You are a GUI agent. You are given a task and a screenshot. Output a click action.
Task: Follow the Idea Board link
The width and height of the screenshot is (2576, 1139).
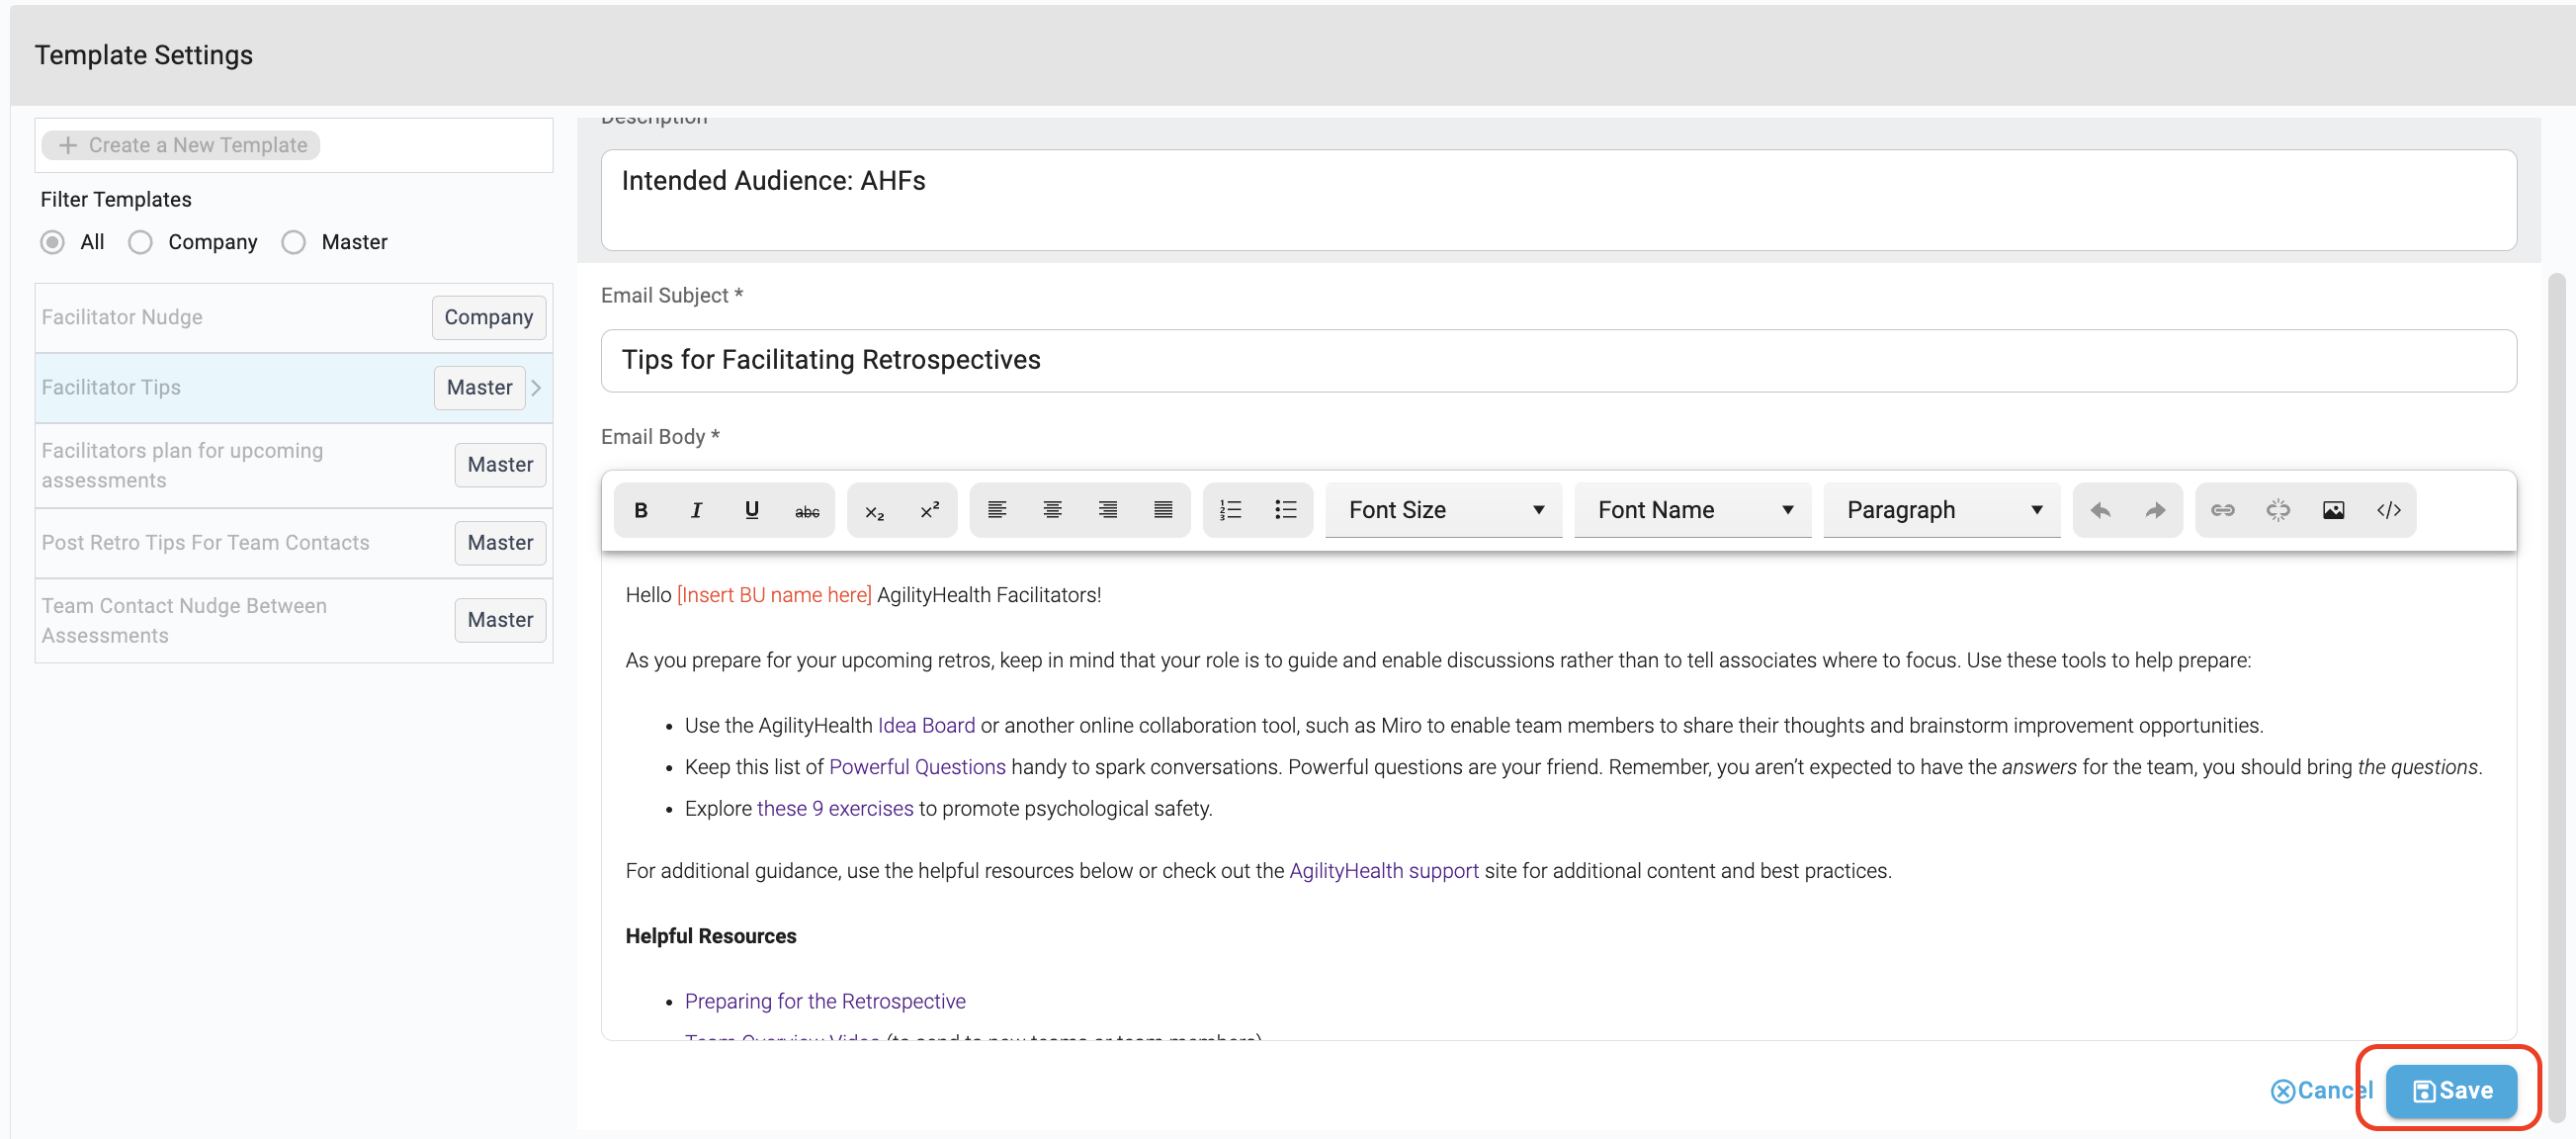(x=926, y=725)
